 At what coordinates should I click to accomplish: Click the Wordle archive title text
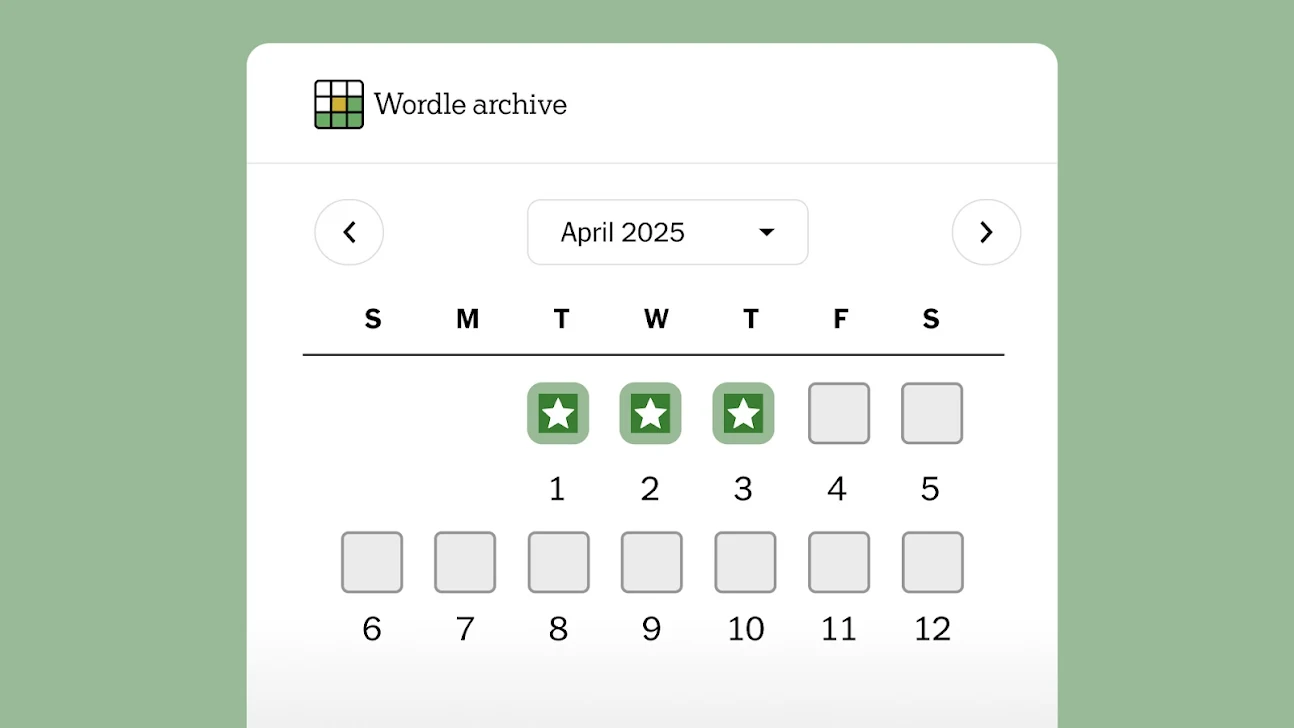[470, 104]
